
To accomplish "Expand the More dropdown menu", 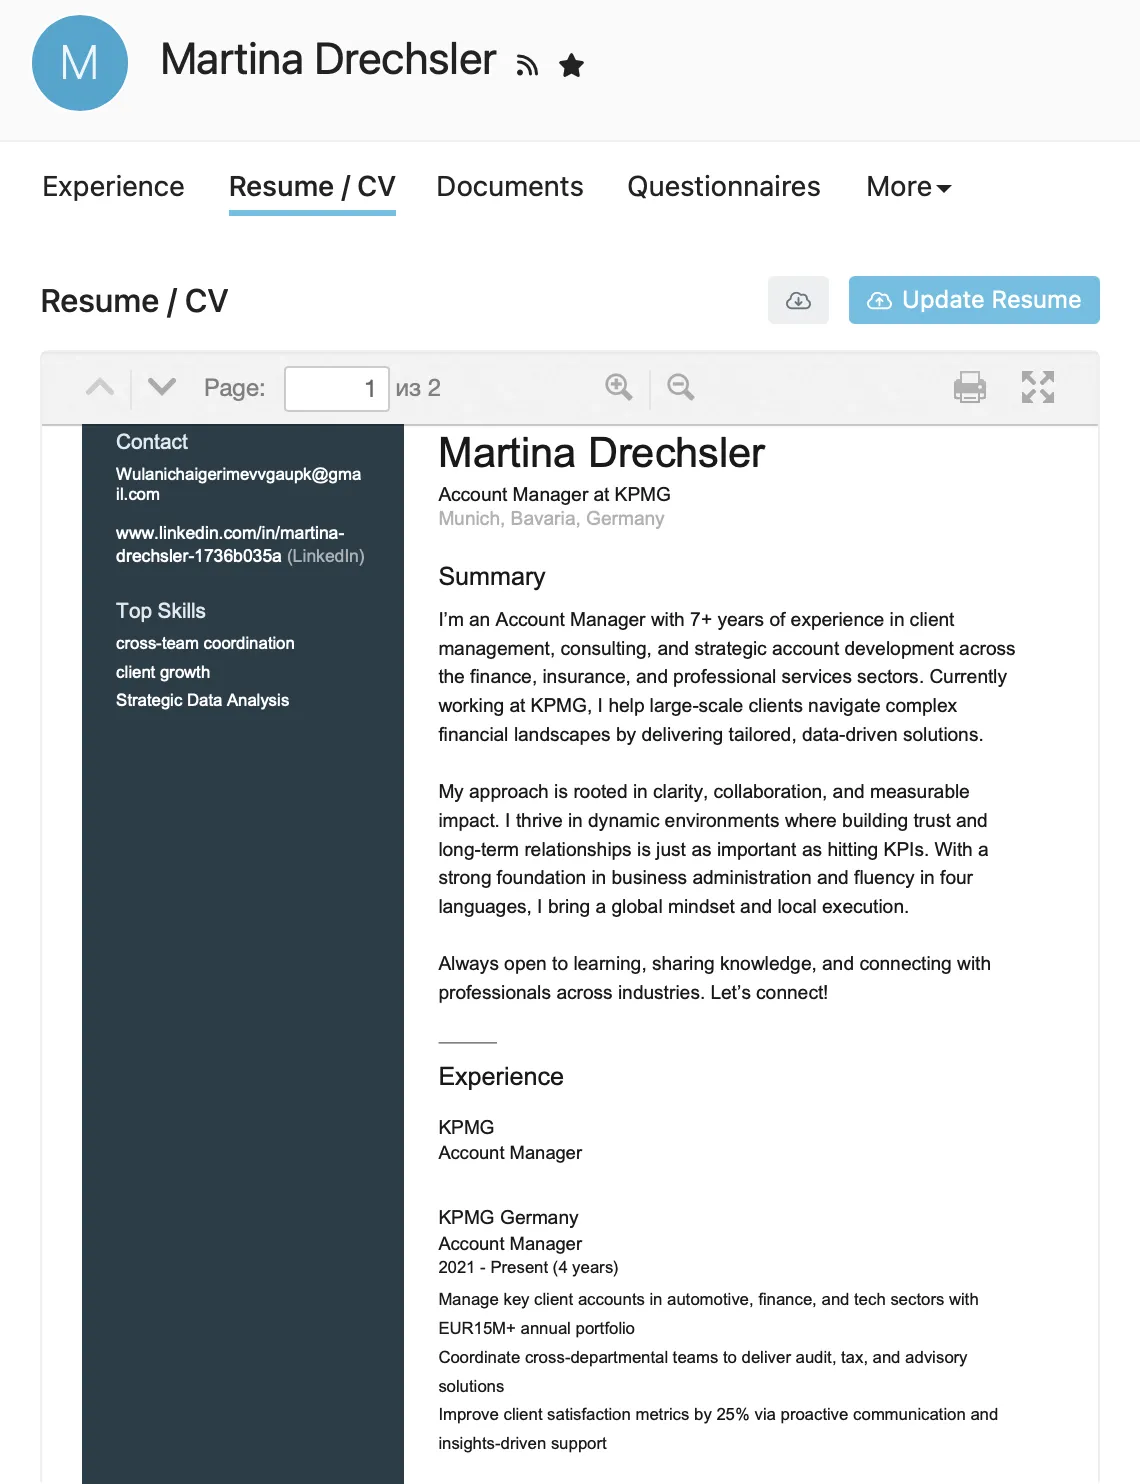I will pyautogui.click(x=908, y=187).
